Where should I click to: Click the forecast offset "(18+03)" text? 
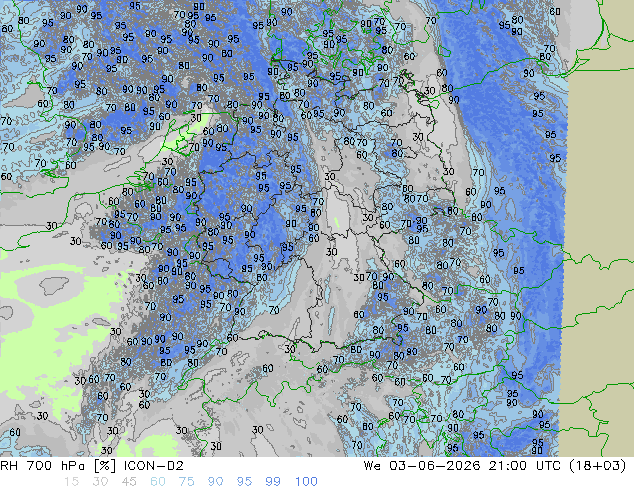pos(598,466)
